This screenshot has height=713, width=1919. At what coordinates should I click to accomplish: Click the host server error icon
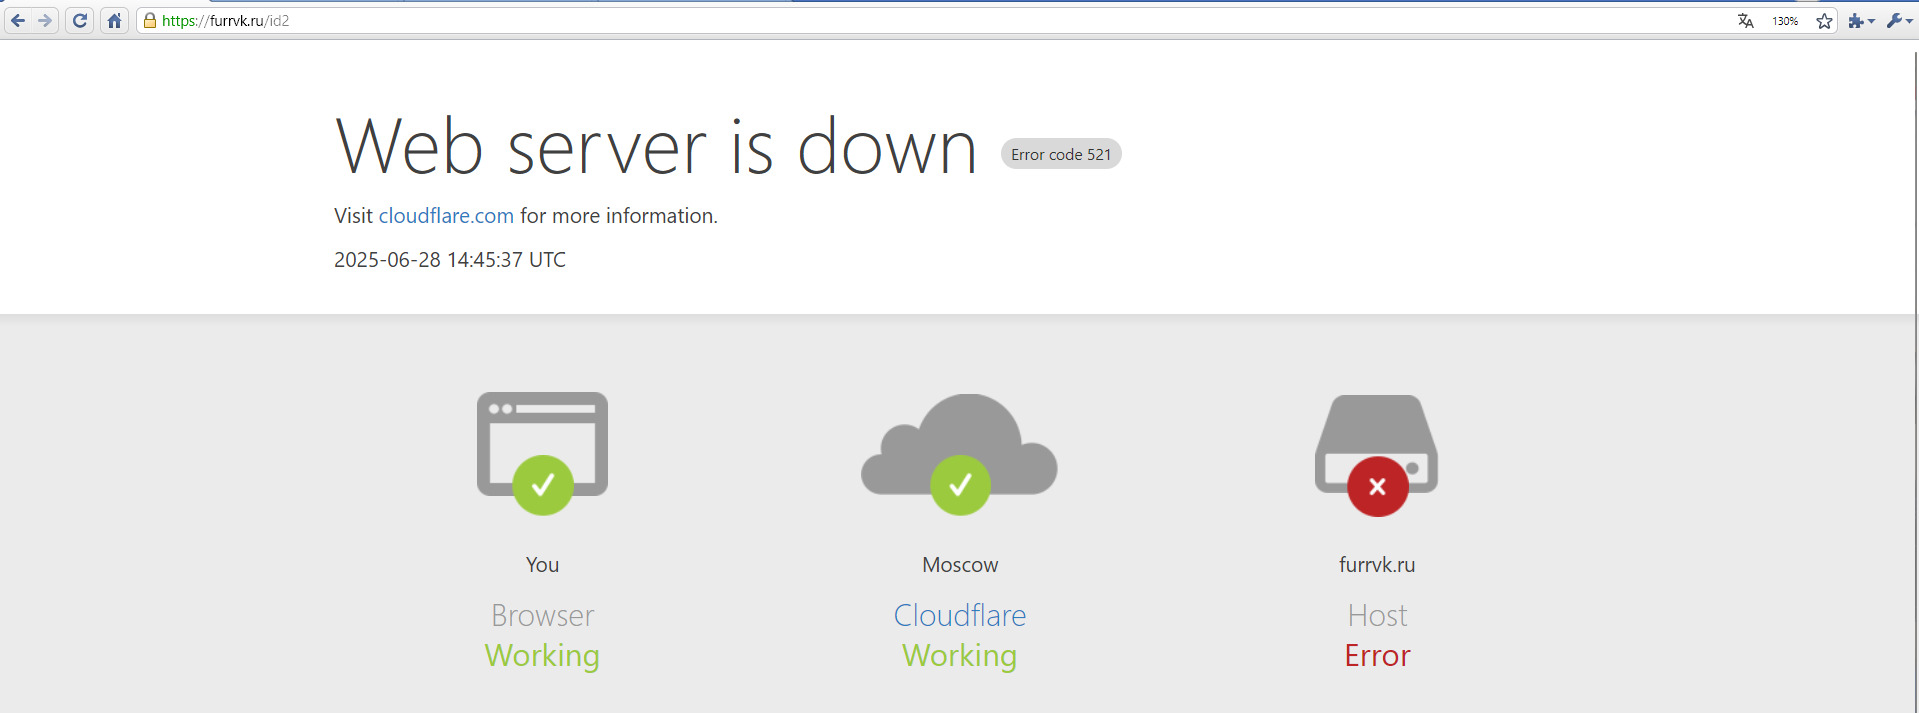click(1377, 455)
